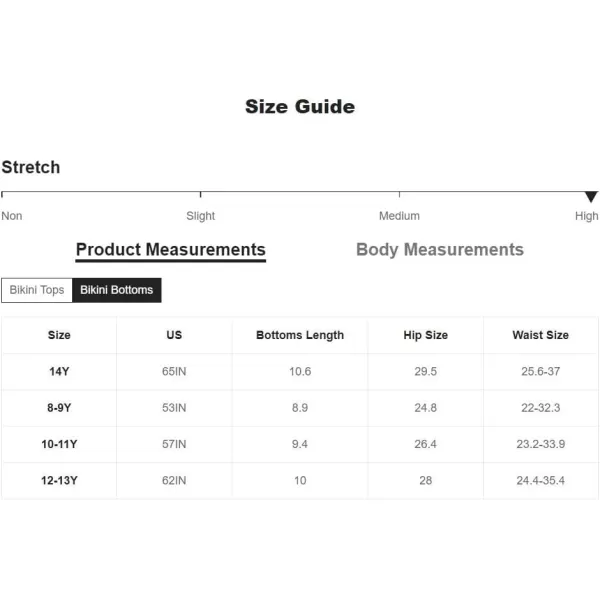Click the 'High' stretch label
This screenshot has width=600, height=600.
[587, 216]
